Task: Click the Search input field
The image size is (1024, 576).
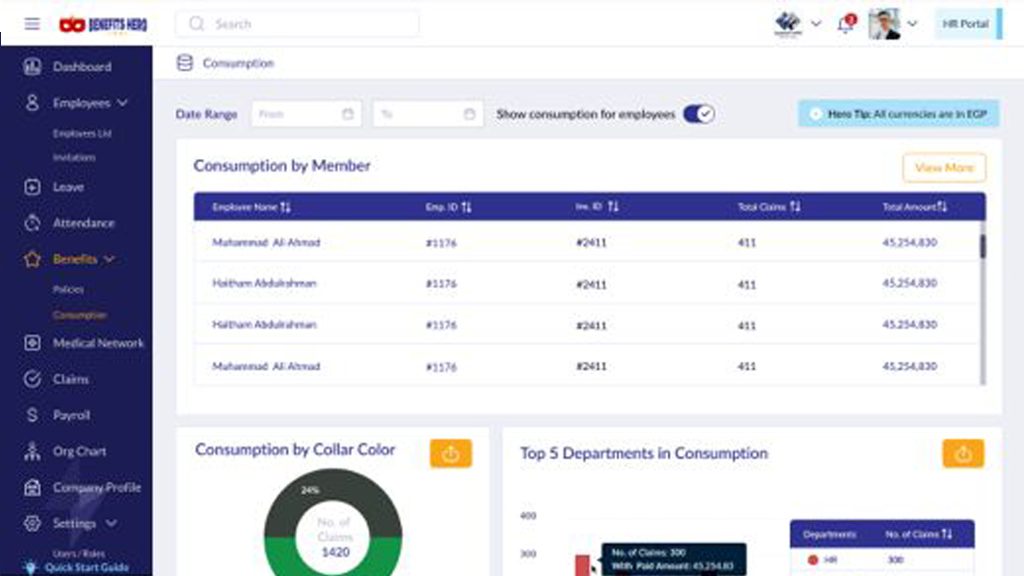Action: 297,24
